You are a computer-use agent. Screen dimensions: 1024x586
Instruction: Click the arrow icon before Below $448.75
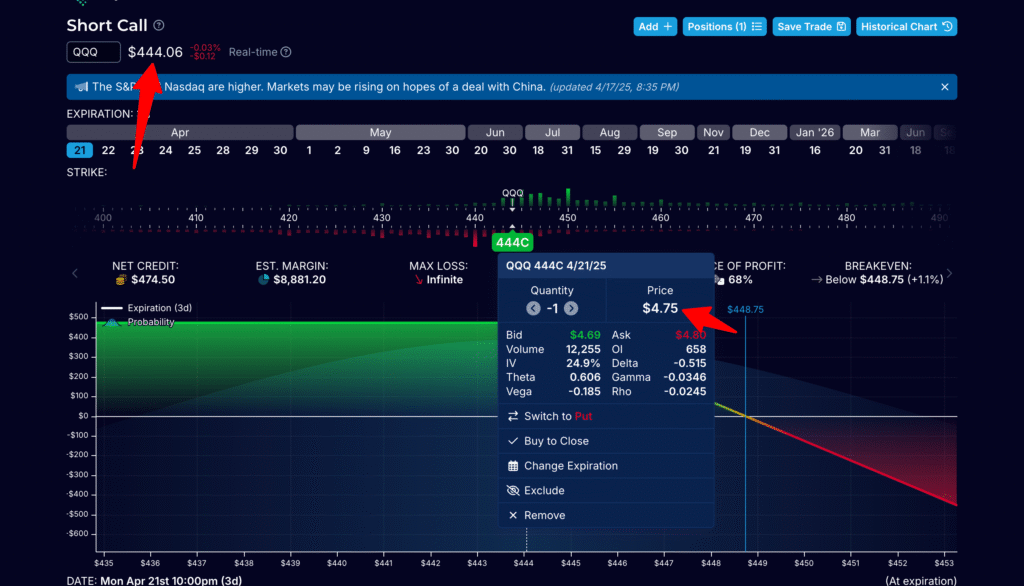point(816,280)
